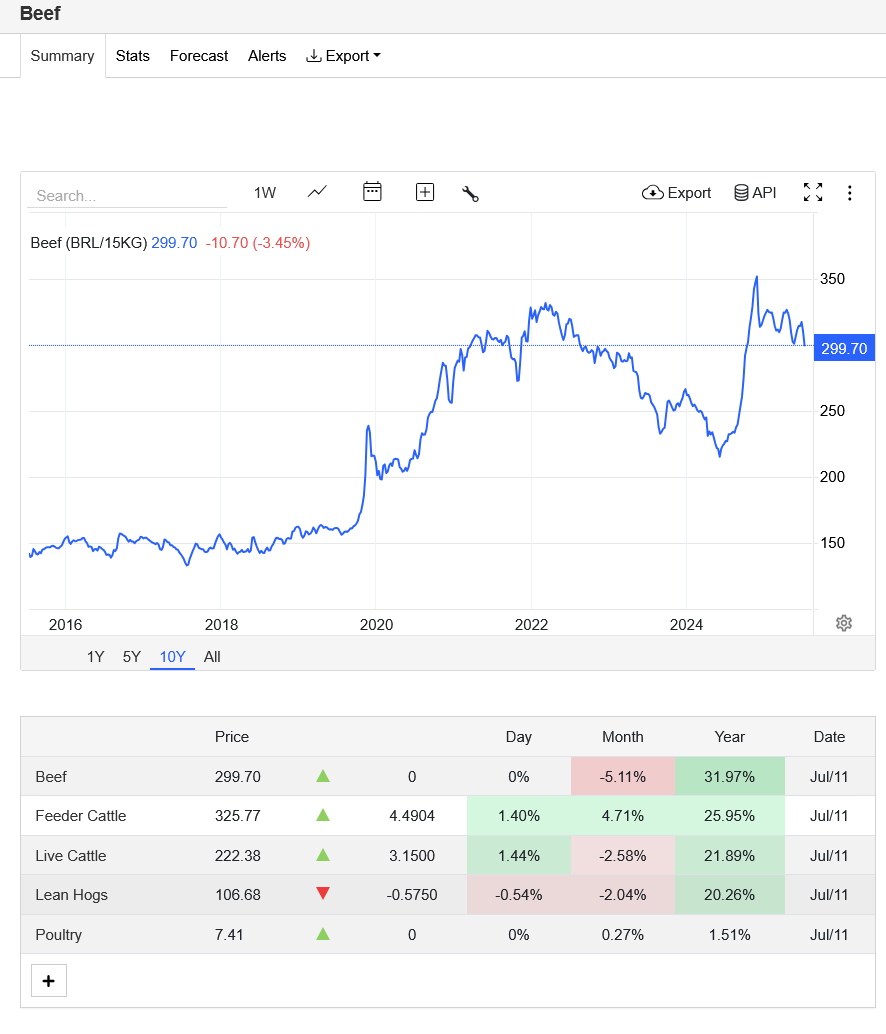Open the Live Cattle link
The height and width of the screenshot is (1034, 886).
[71, 855]
